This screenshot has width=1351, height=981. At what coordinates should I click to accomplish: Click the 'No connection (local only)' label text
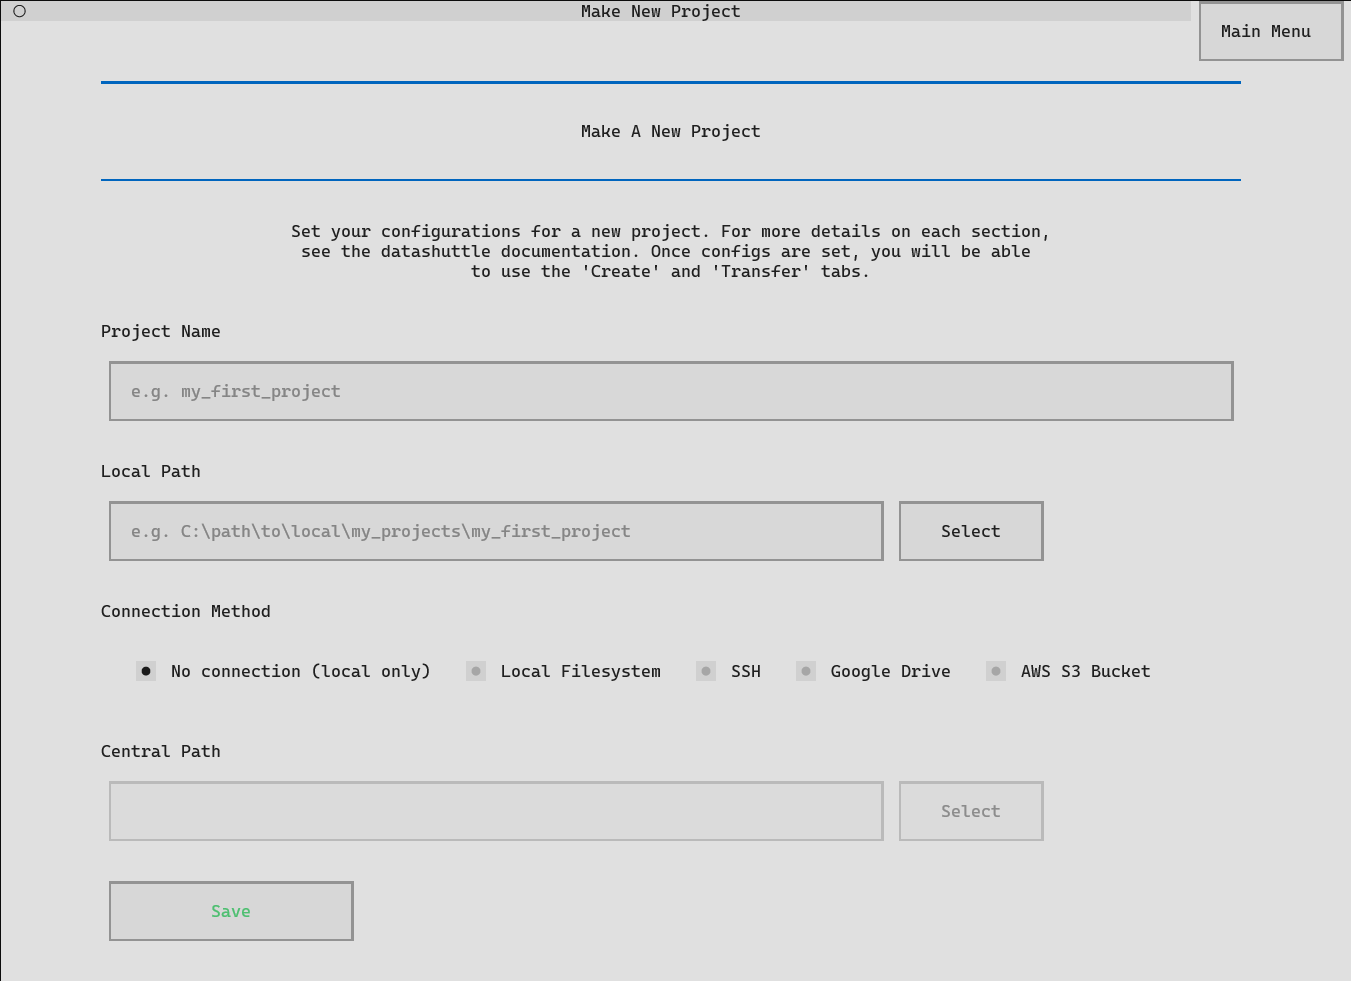pyautogui.click(x=300, y=671)
